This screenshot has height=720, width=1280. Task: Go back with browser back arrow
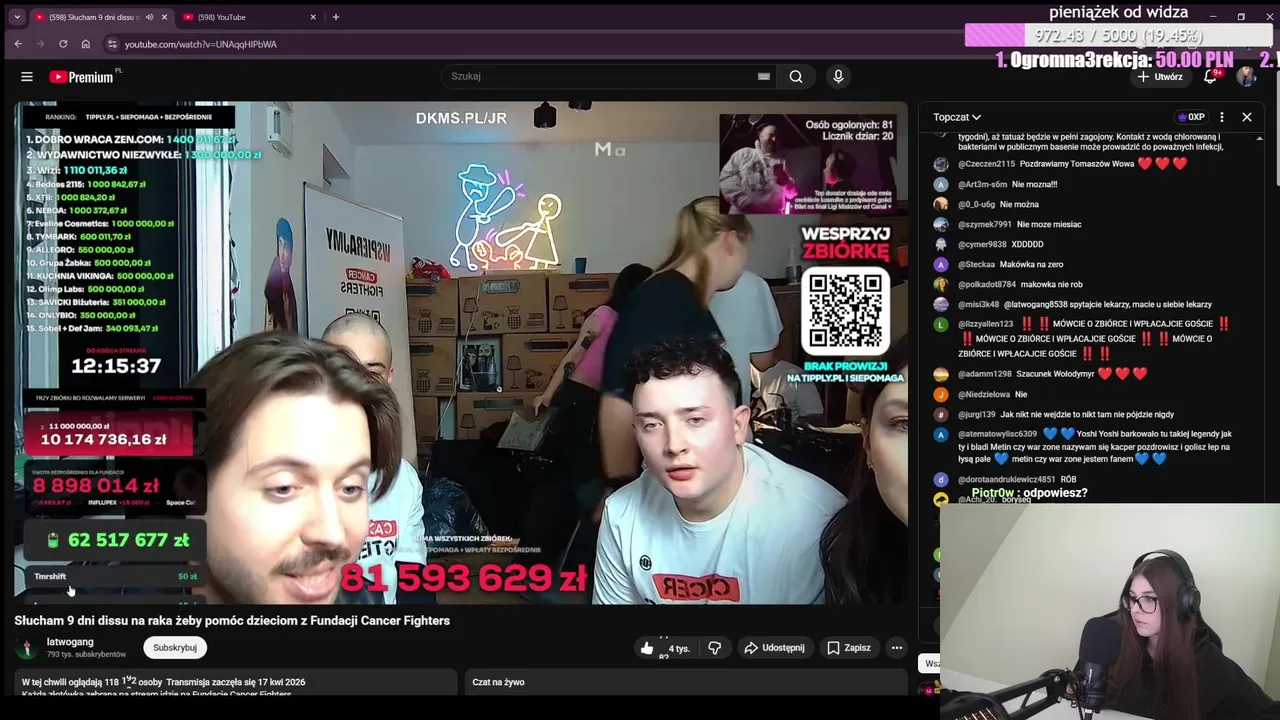(18, 44)
